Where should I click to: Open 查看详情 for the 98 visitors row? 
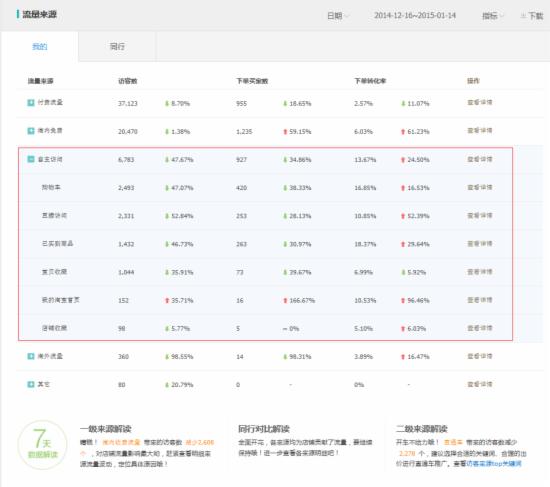click(479, 328)
